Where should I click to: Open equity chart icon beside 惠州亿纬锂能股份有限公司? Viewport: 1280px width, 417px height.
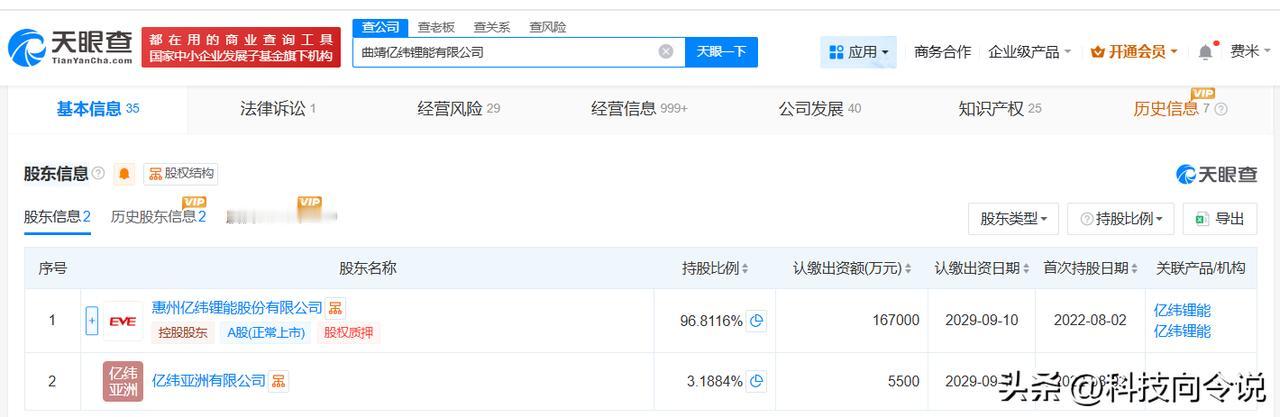click(x=336, y=308)
